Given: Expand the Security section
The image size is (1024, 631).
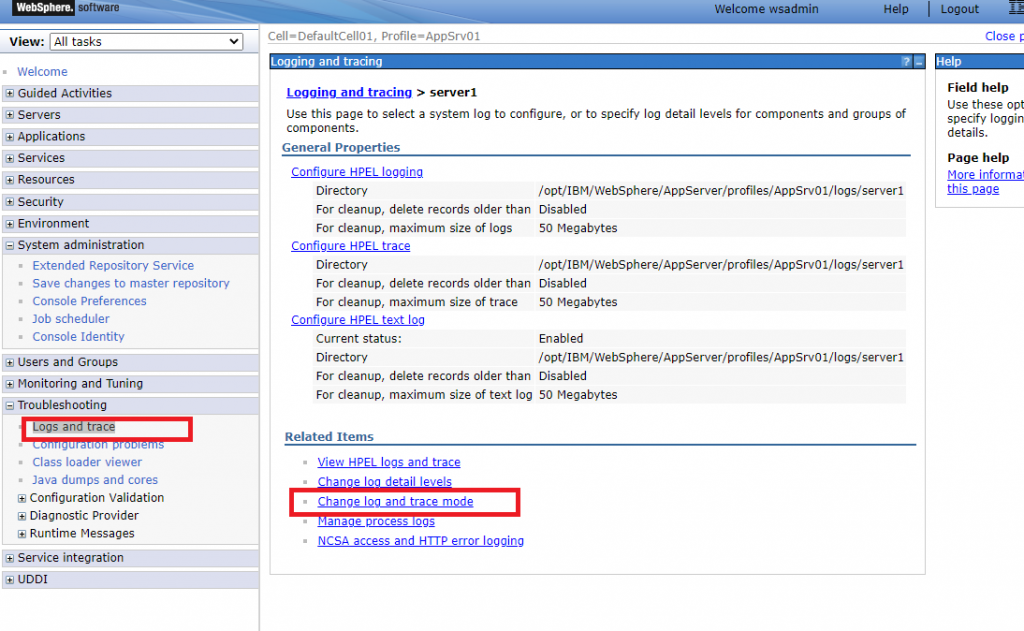Looking at the screenshot, I should coord(10,202).
